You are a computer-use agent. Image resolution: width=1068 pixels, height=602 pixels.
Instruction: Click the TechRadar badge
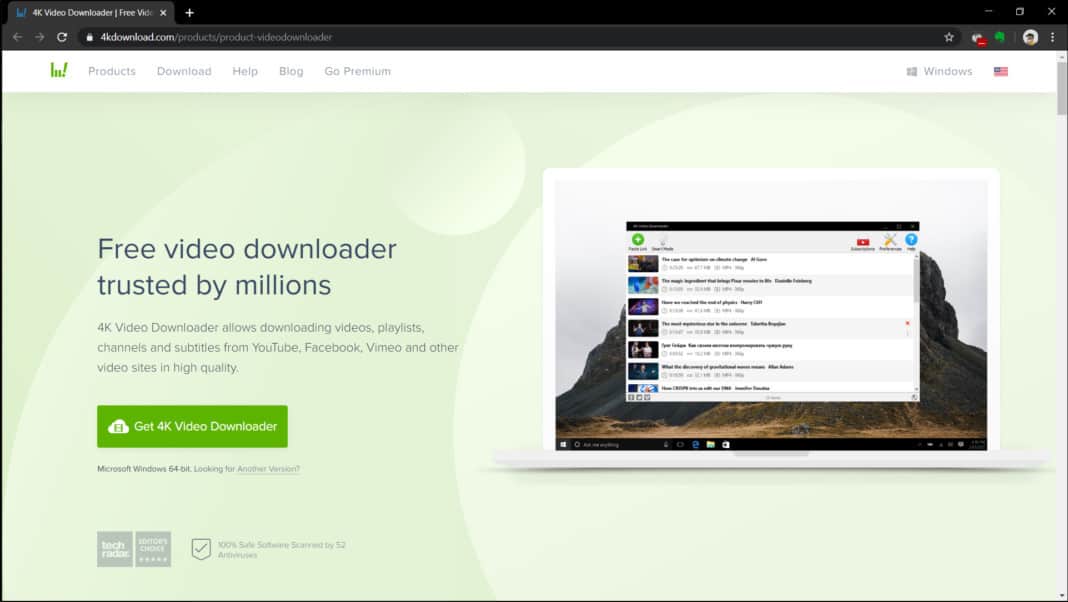pos(114,549)
